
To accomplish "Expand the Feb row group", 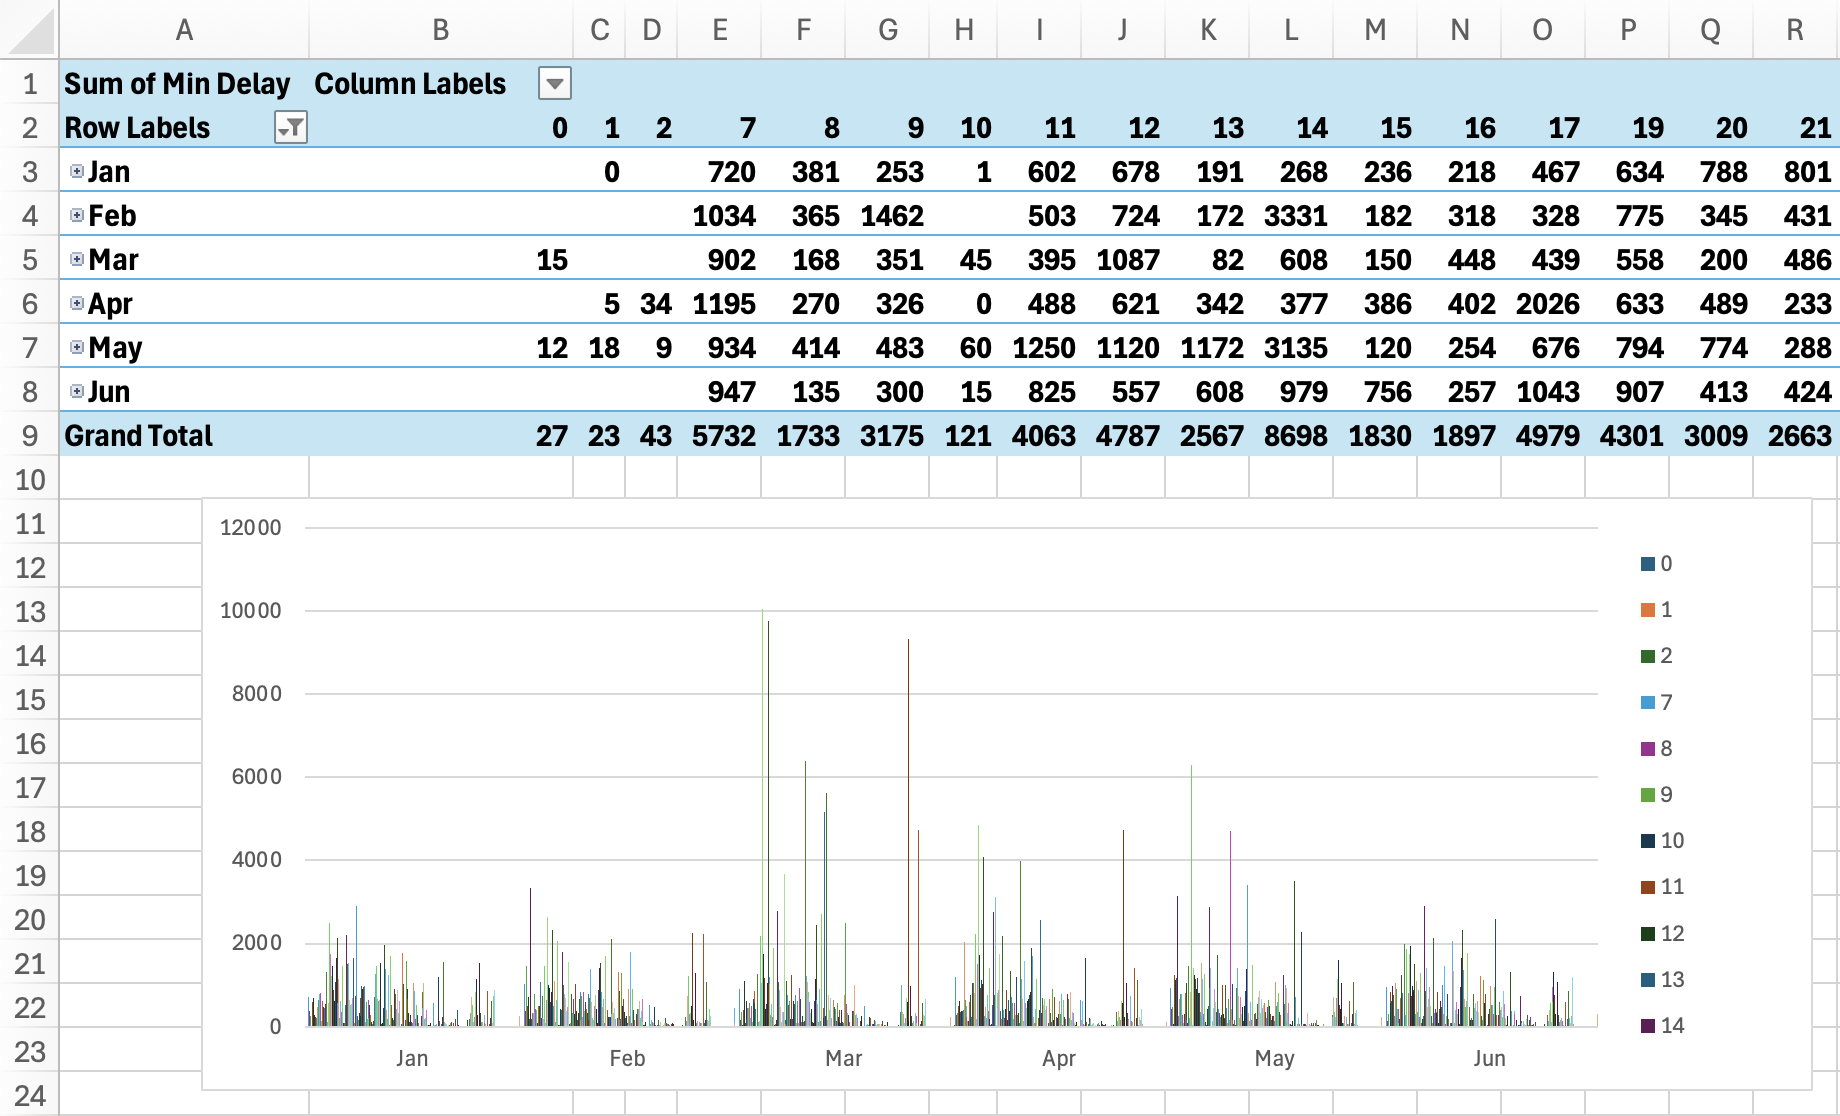I will (x=78, y=215).
